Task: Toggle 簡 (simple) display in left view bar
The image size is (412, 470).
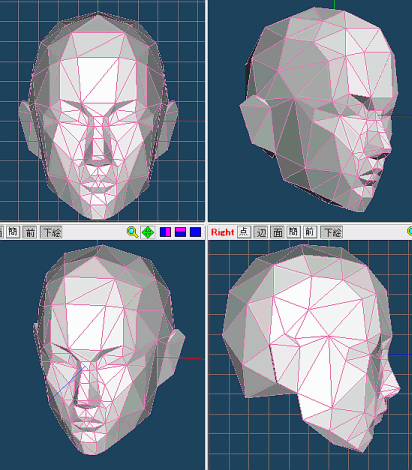Action: [x=13, y=232]
